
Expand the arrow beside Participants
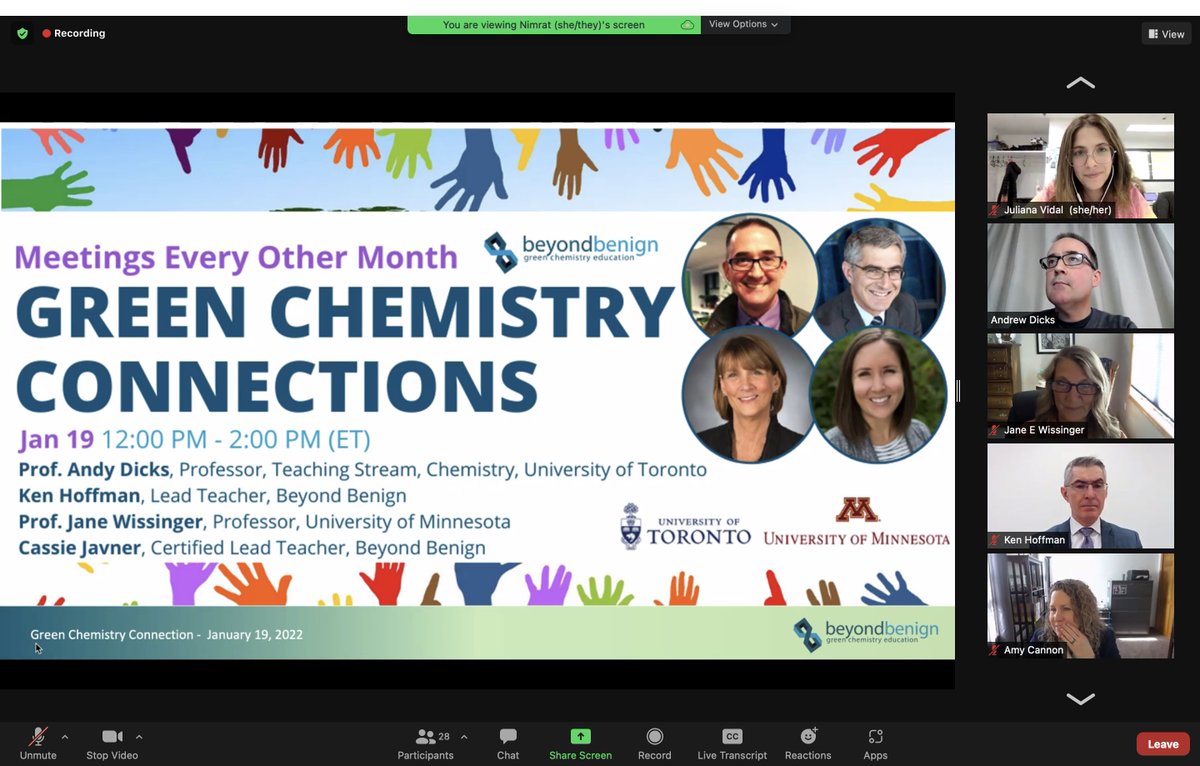coord(464,737)
